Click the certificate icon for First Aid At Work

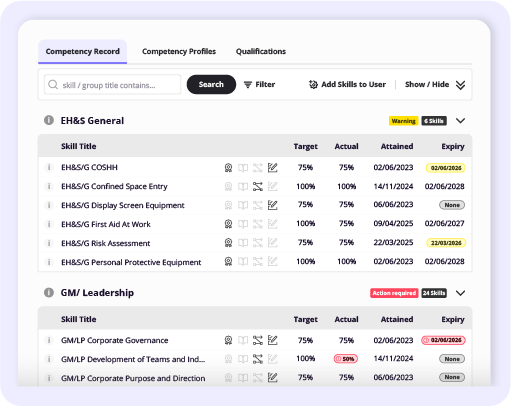pos(228,224)
